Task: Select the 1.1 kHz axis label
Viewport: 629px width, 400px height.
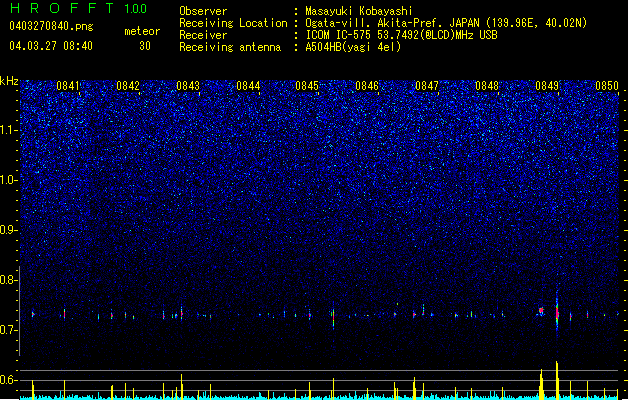Action: tap(8, 130)
